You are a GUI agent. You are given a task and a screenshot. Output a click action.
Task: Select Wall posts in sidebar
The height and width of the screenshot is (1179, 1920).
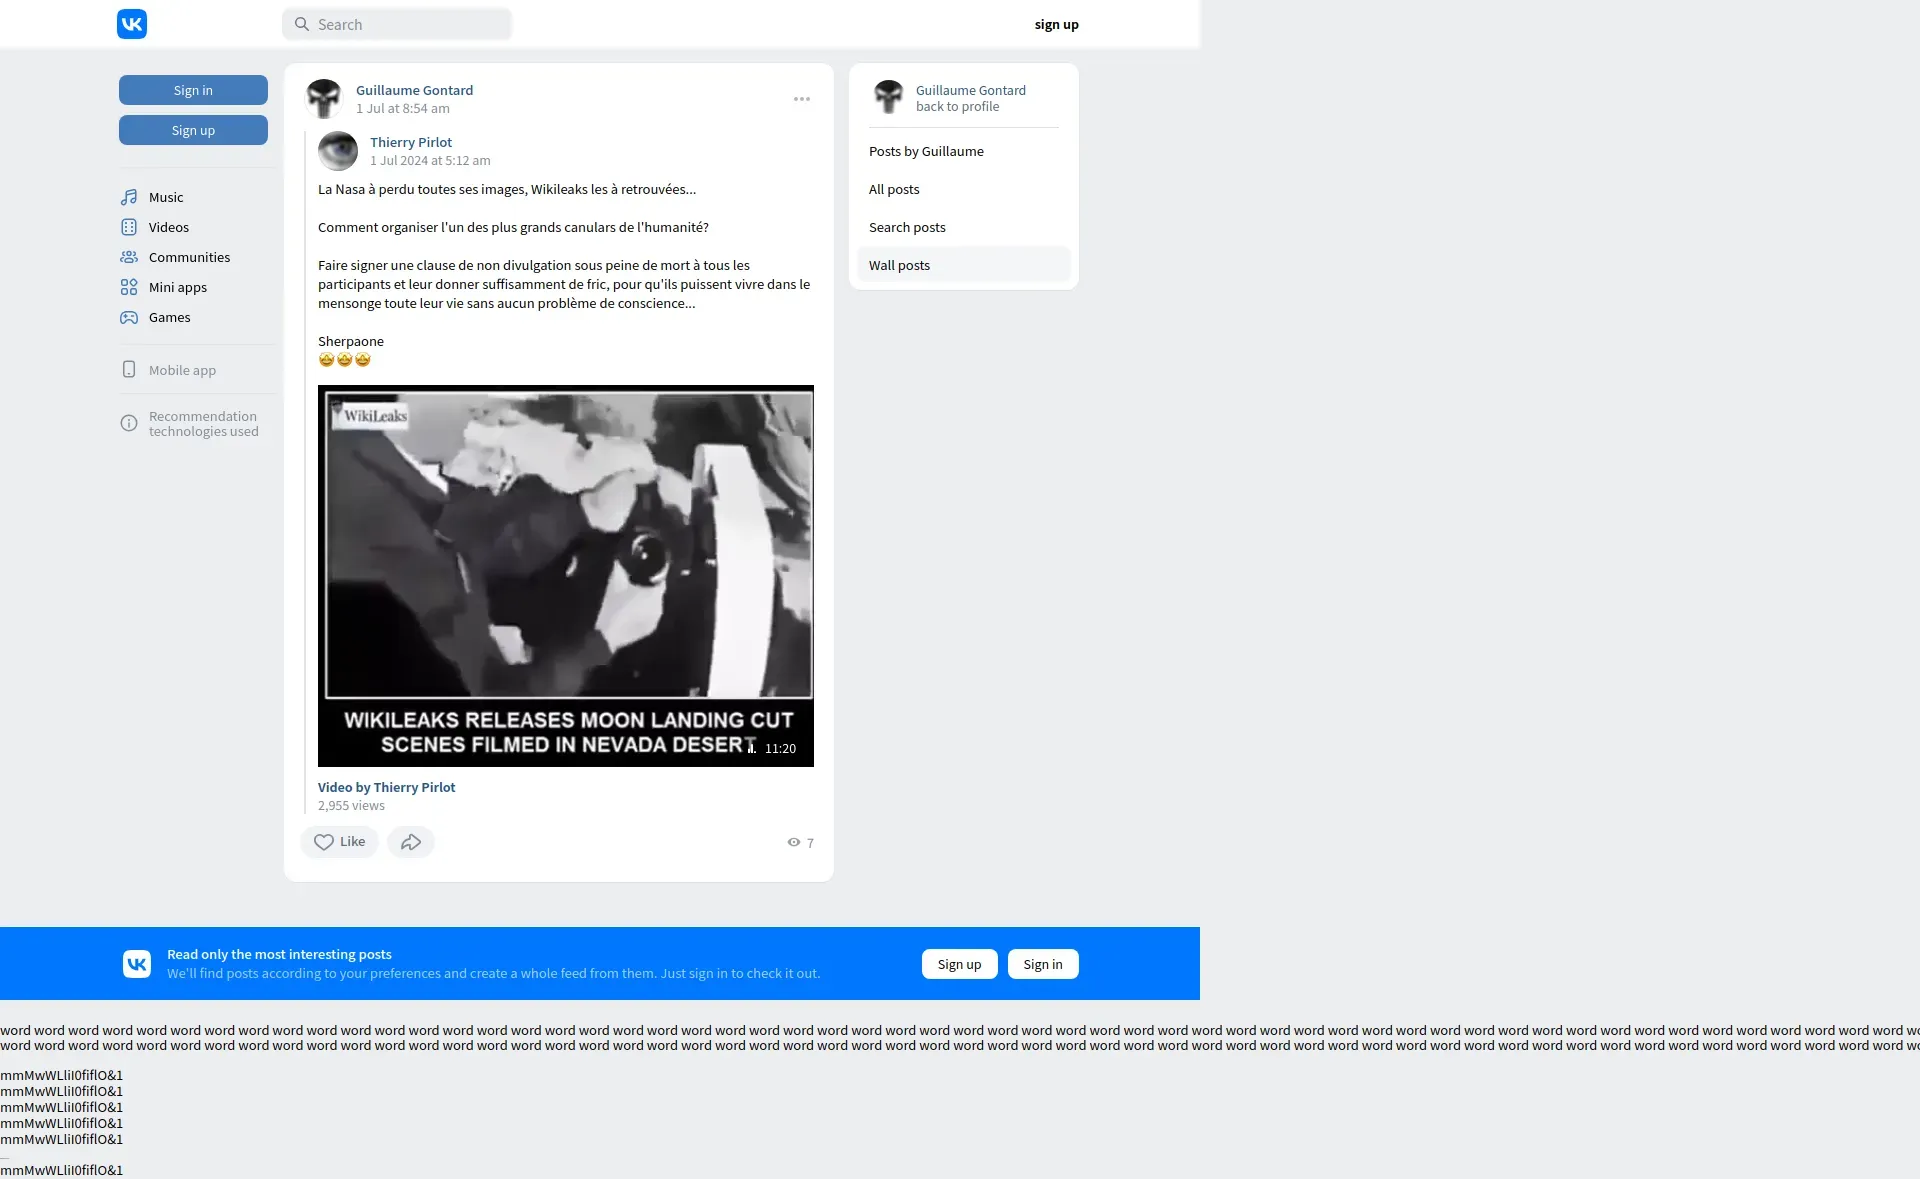[899, 265]
